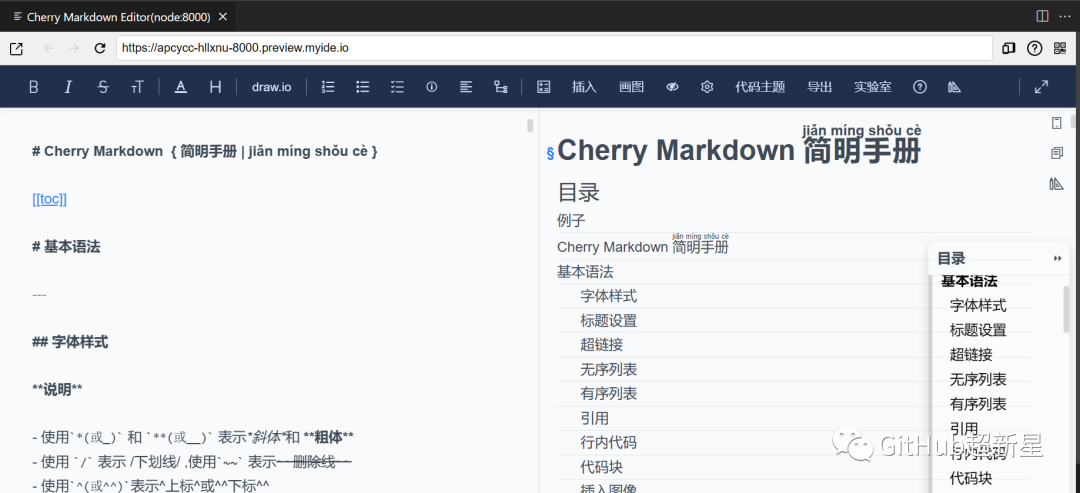1080x493 pixels.
Task: Open page in external browser
Action: point(17,48)
